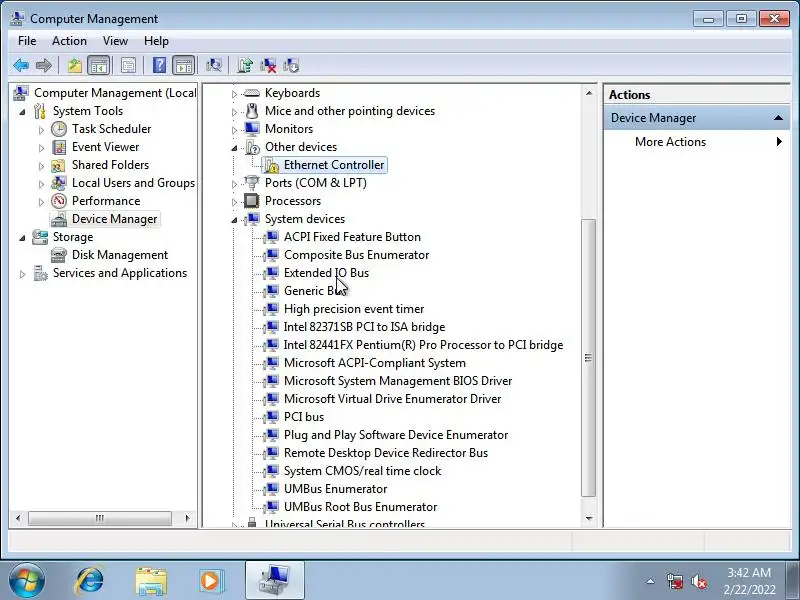The image size is (800, 600).
Task: Select the Task Scheduler clock icon
Action: click(59, 129)
